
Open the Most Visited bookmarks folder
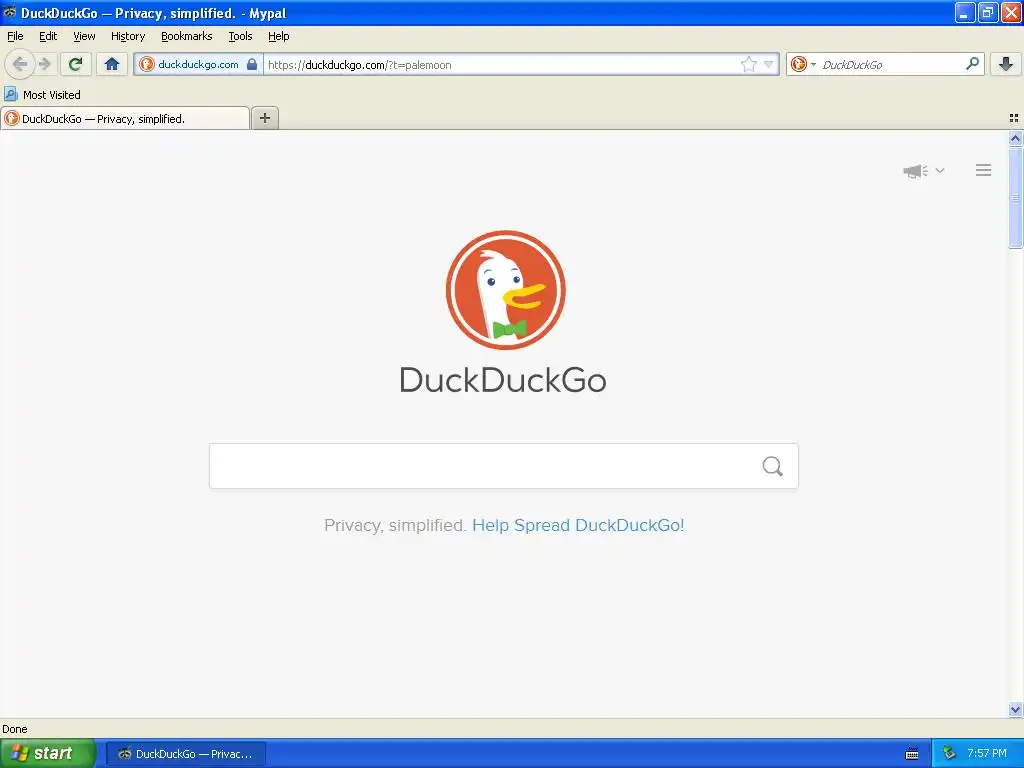coord(42,95)
